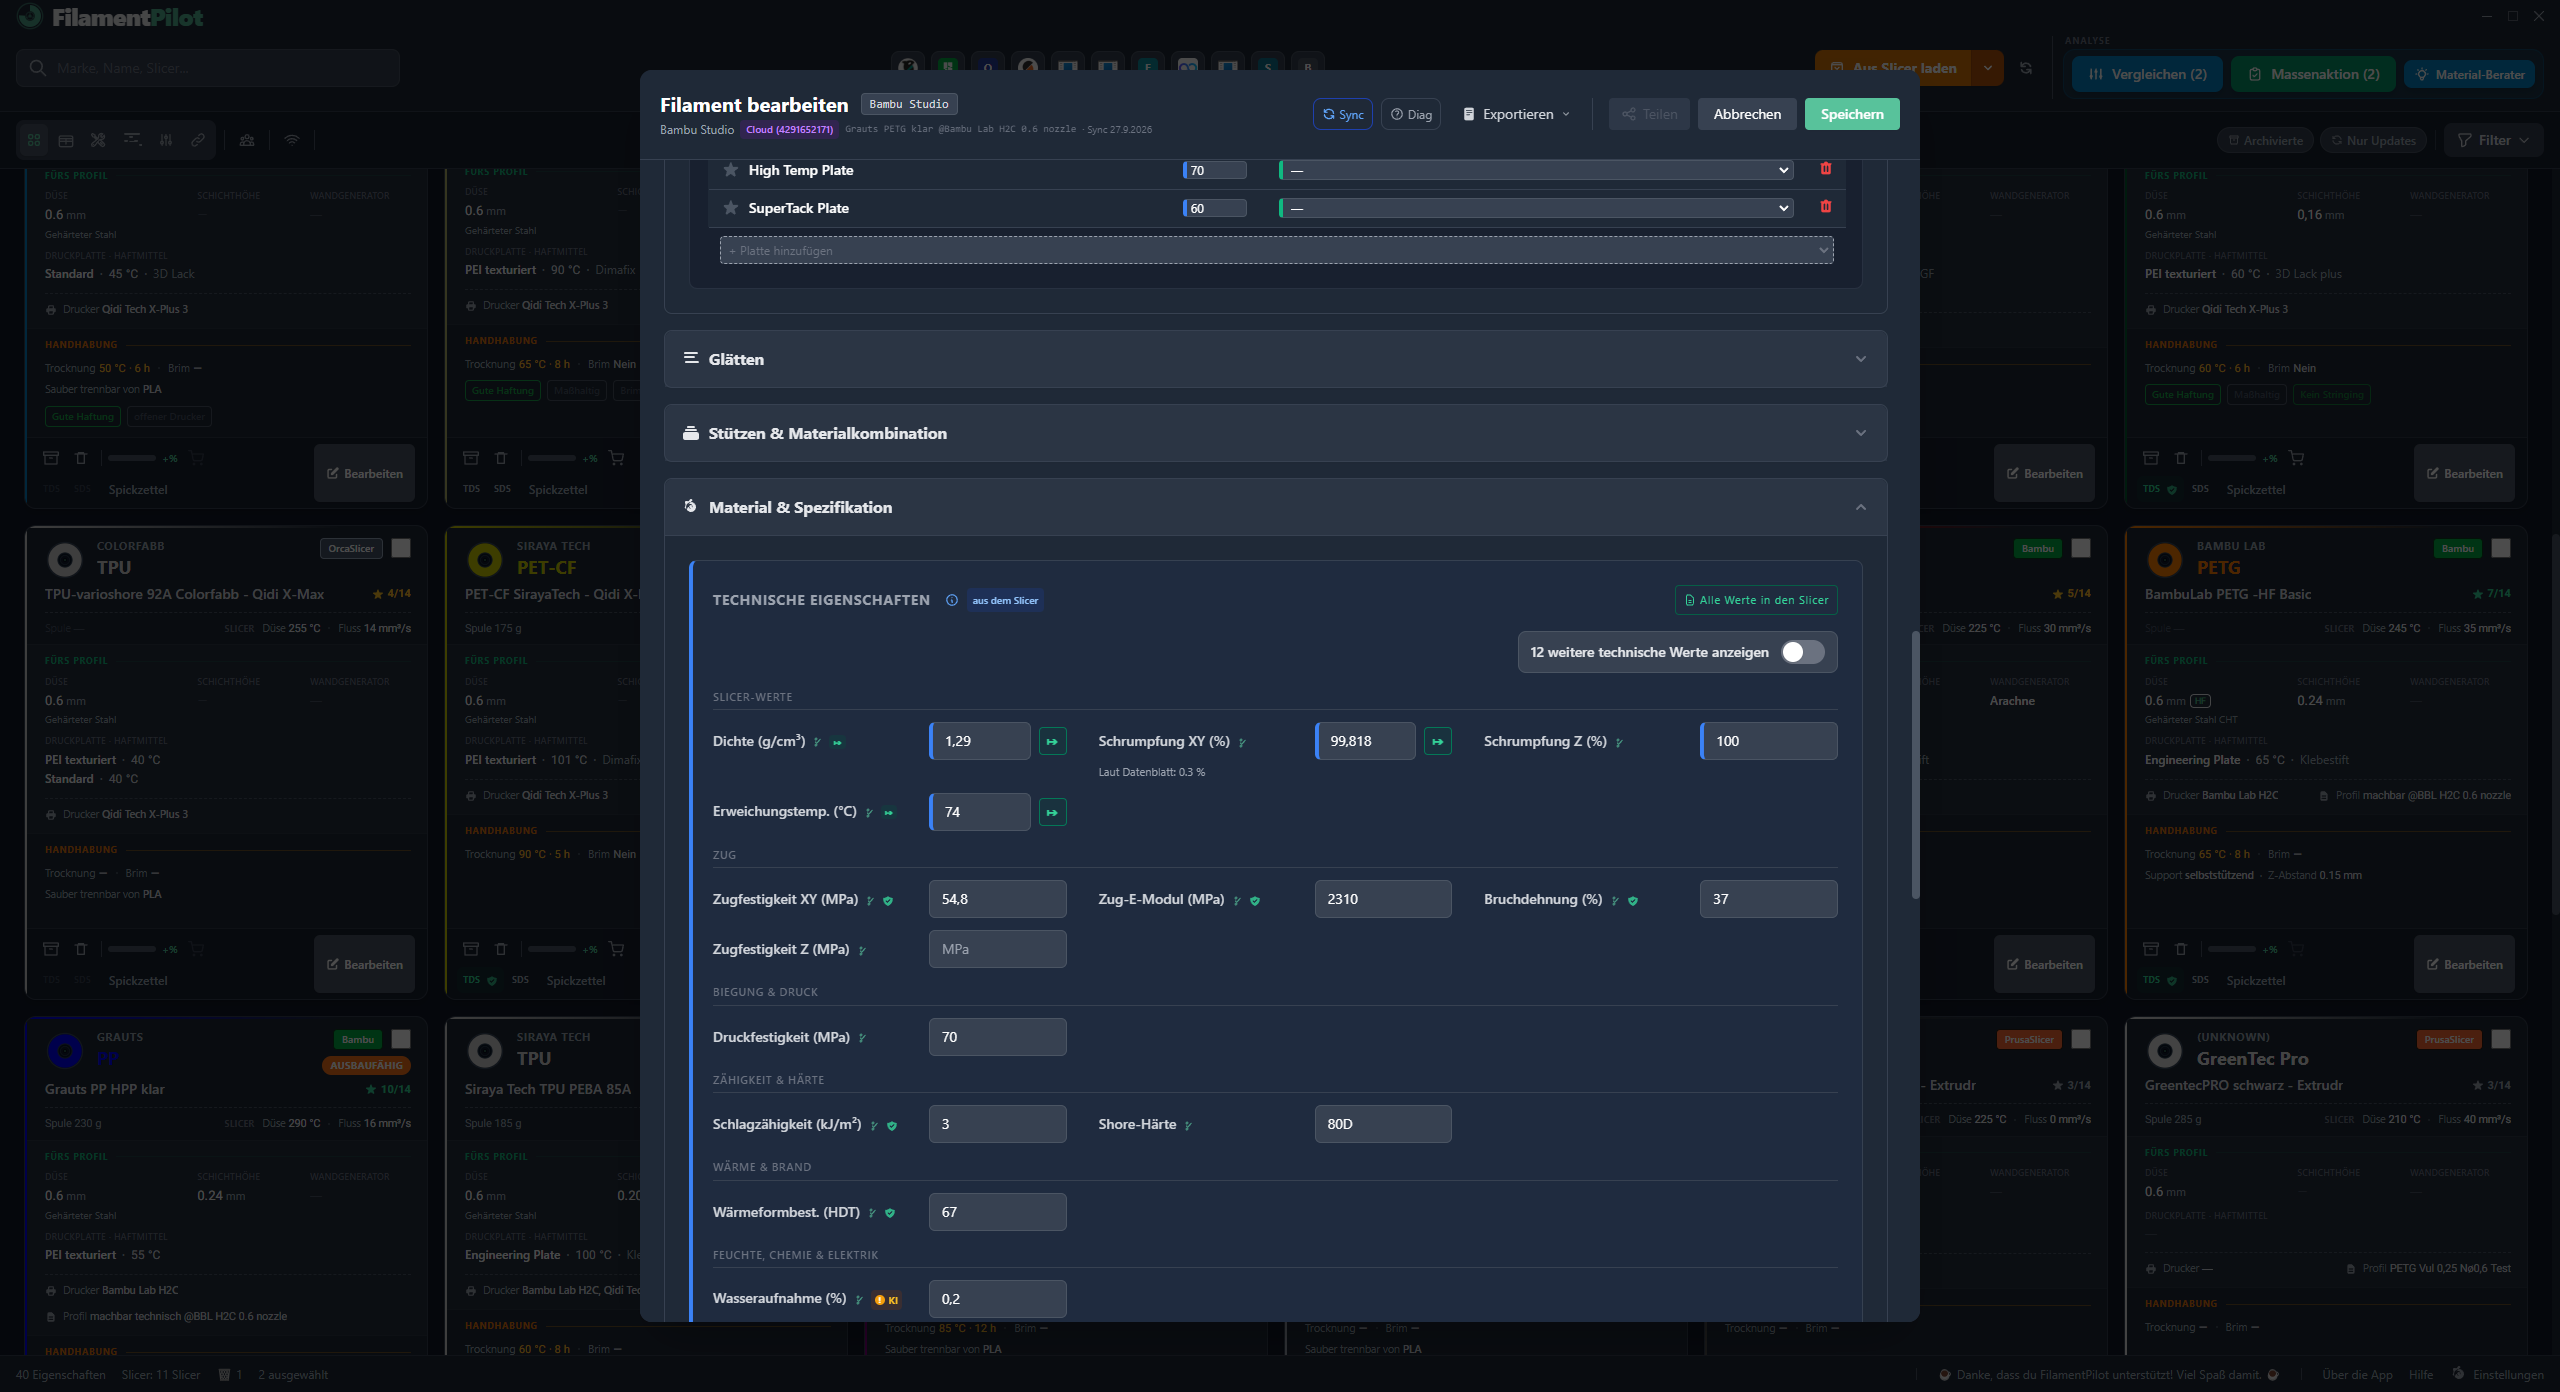Open the Platte hinzufügen dropdown

1276,250
